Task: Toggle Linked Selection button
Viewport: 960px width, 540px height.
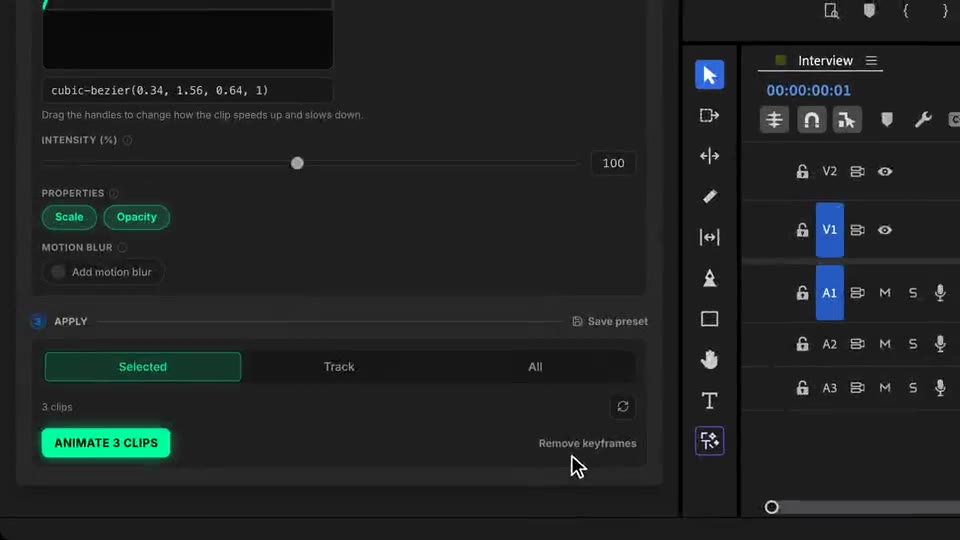Action: (847, 119)
